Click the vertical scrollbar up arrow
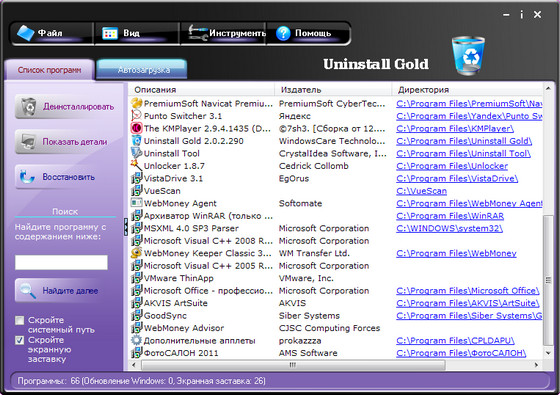The image size is (560, 395). (x=548, y=88)
